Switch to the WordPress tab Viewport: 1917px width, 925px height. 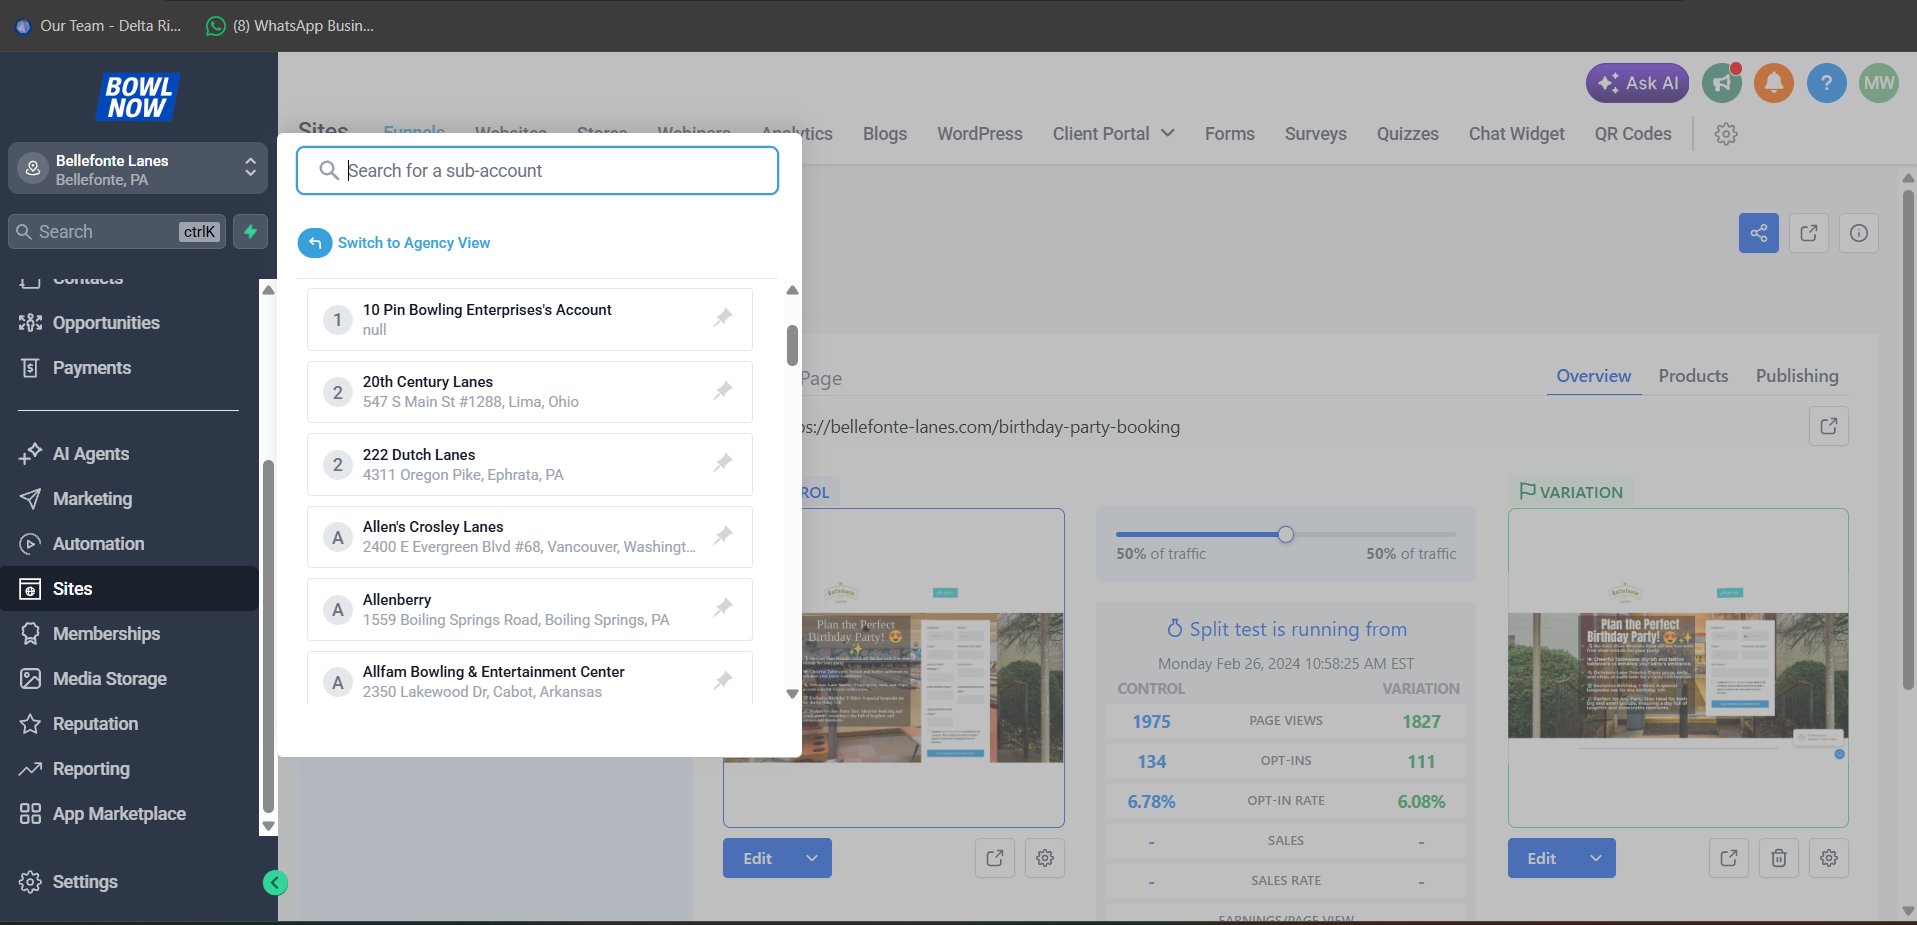[x=980, y=134]
